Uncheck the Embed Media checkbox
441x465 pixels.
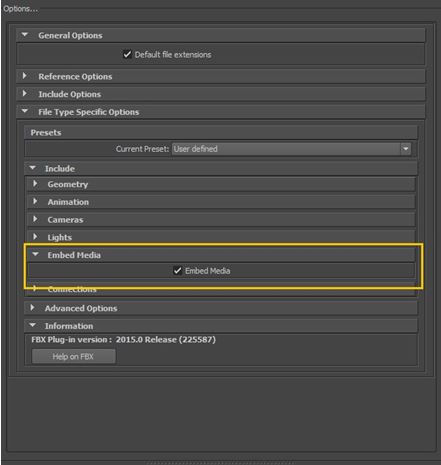(177, 271)
